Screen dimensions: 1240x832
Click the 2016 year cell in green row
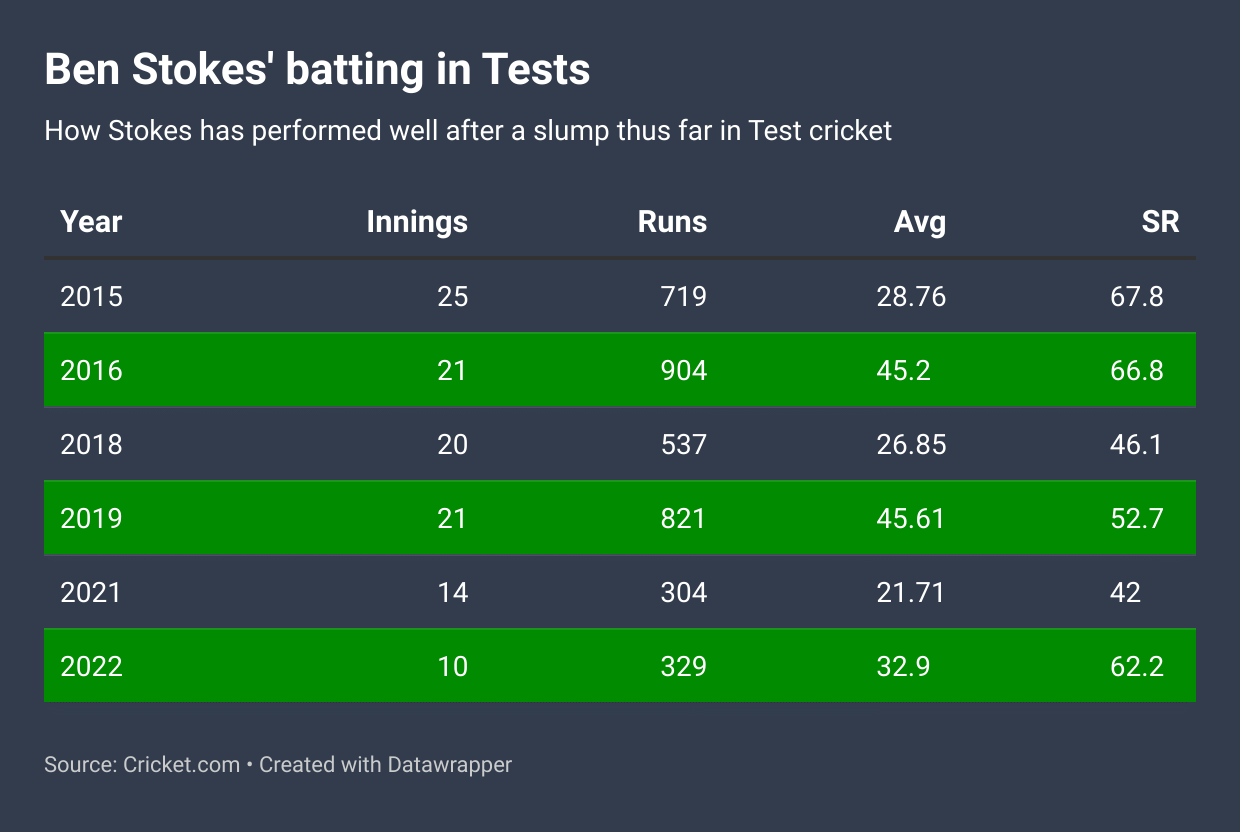coord(91,370)
